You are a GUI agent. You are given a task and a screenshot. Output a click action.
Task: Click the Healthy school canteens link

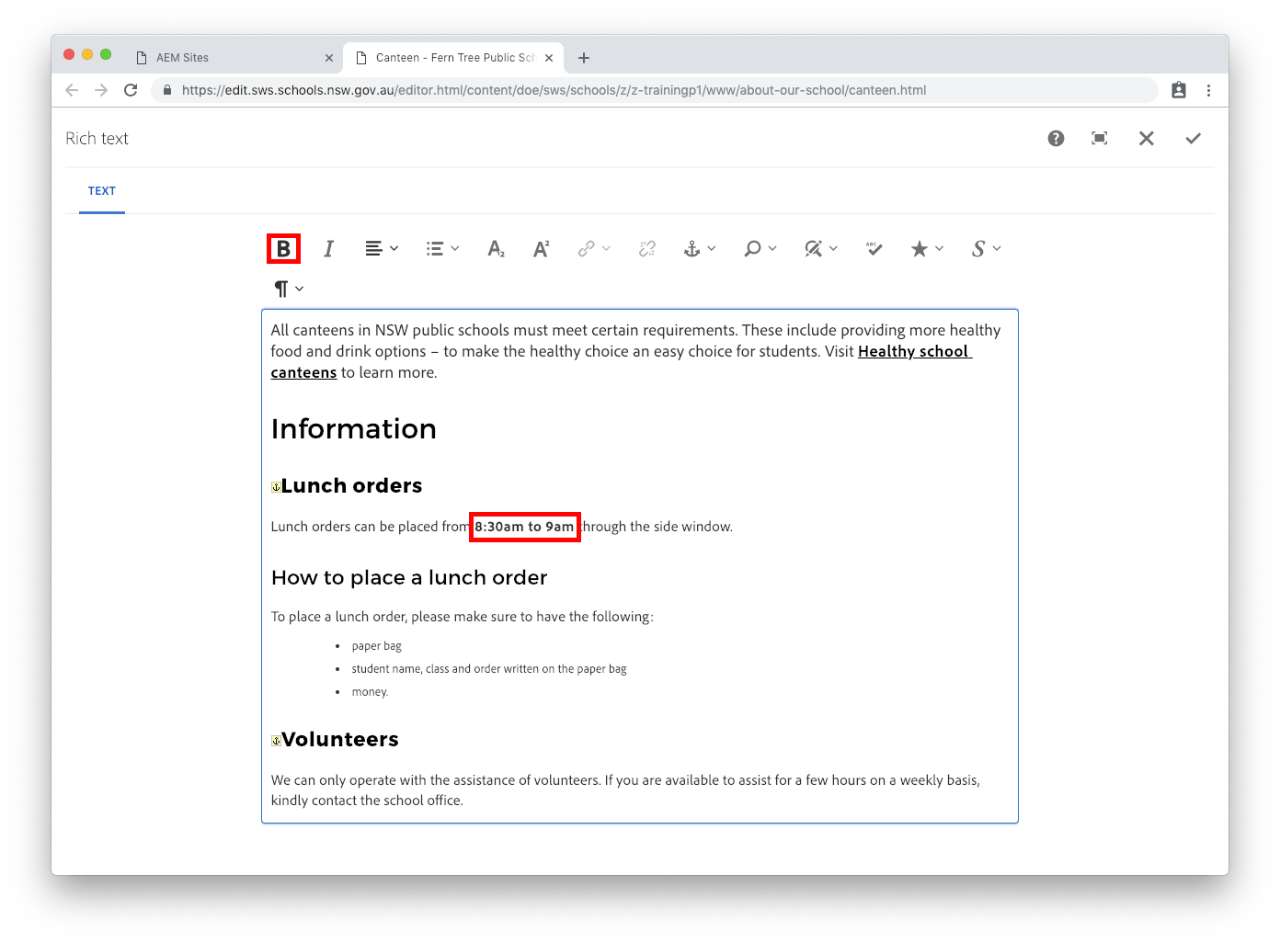(x=914, y=352)
